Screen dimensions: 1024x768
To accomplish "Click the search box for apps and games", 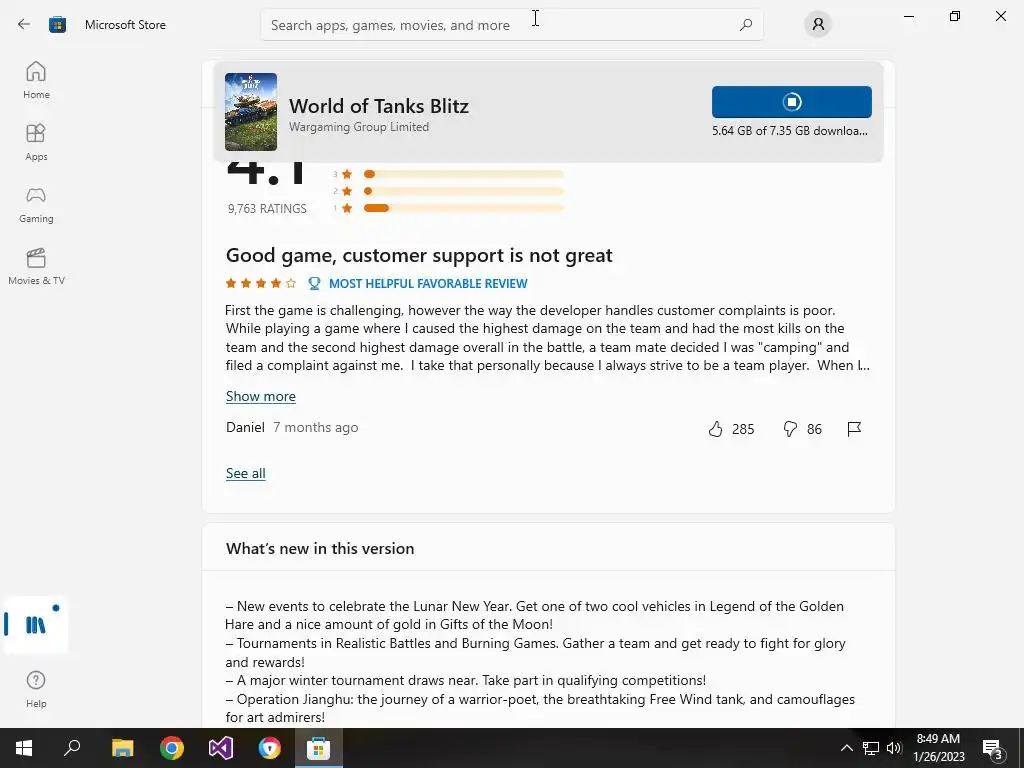I will click(x=511, y=25).
